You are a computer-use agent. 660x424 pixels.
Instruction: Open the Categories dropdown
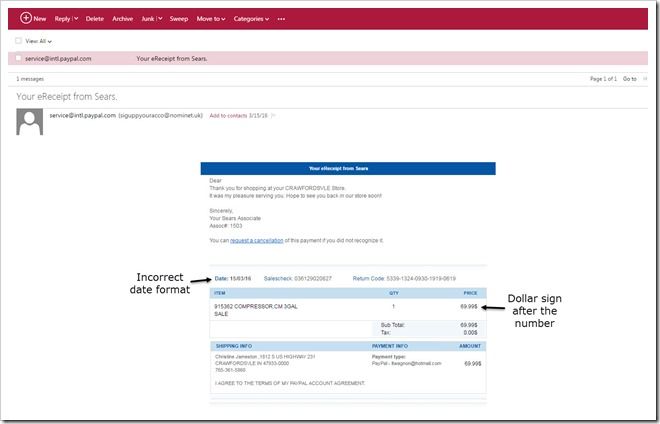(251, 19)
